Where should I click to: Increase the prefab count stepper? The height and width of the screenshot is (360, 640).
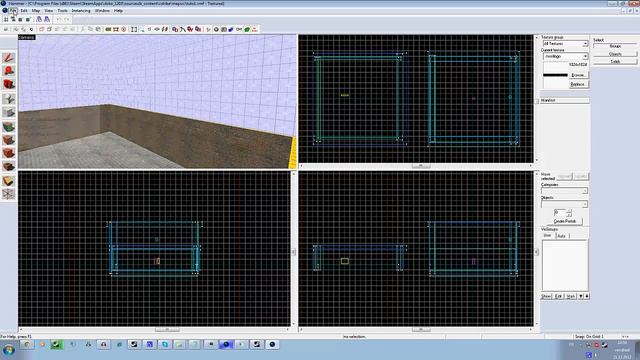point(569,211)
